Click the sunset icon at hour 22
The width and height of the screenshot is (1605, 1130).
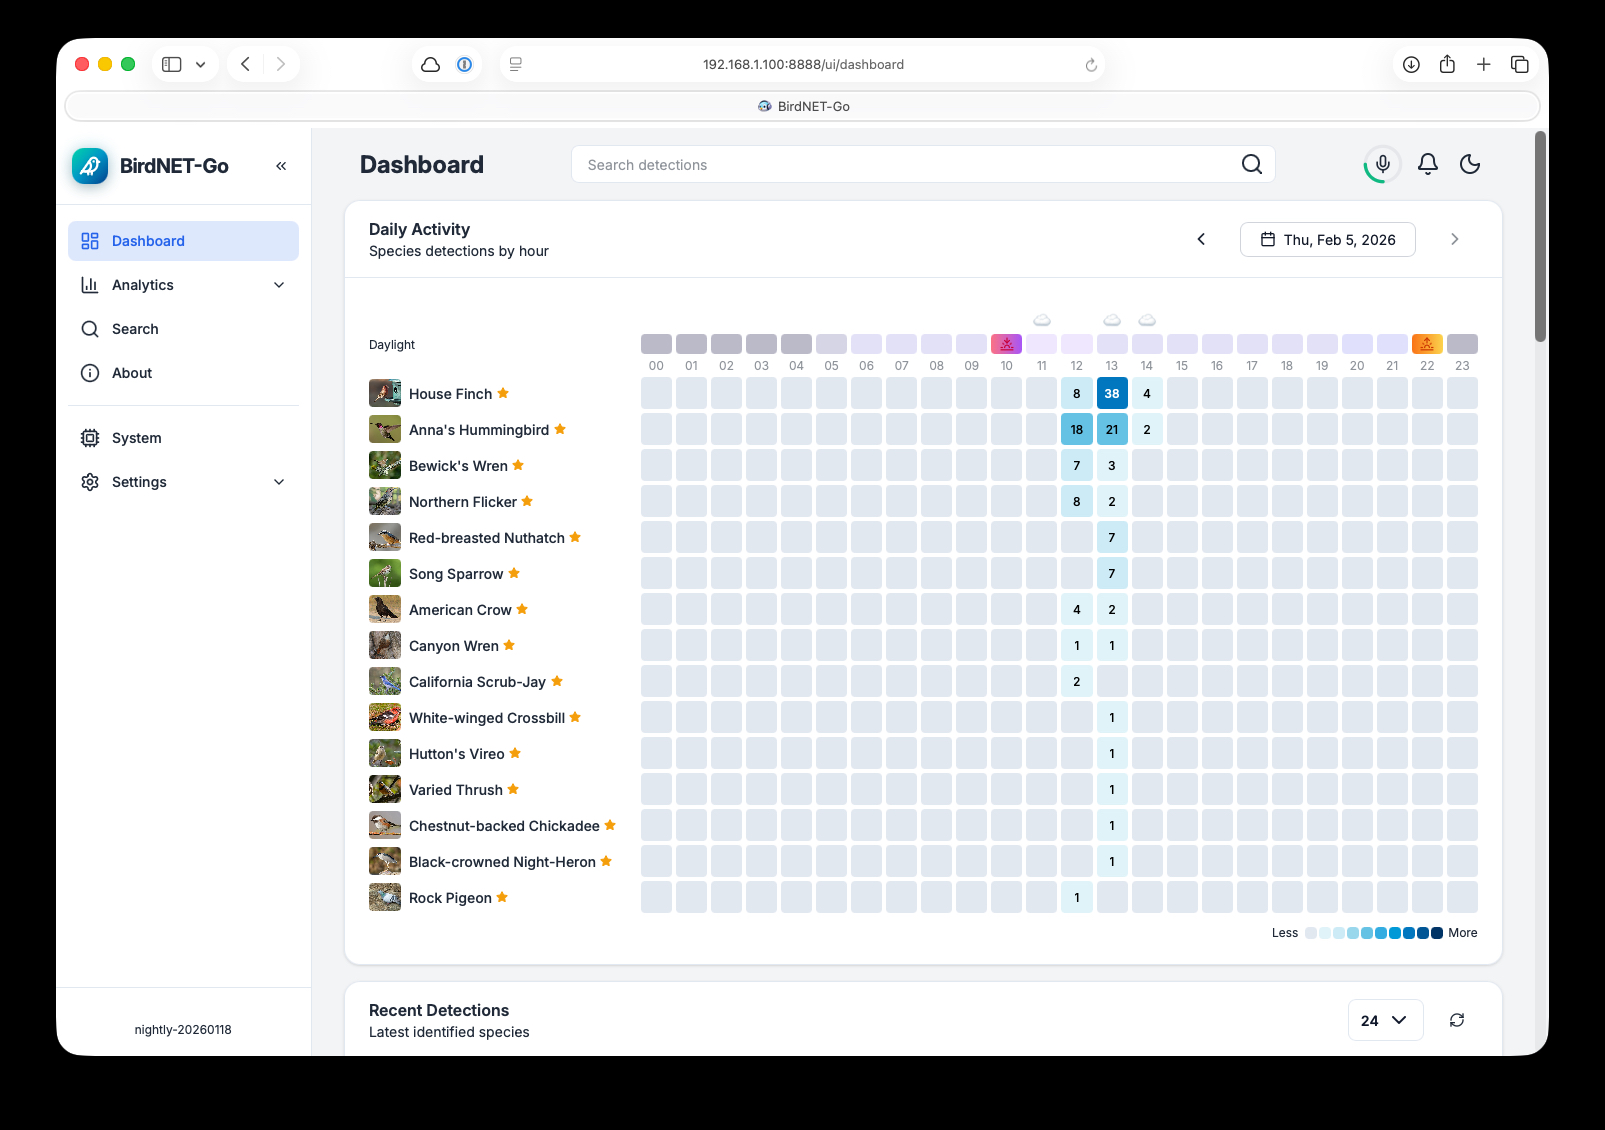(1427, 344)
